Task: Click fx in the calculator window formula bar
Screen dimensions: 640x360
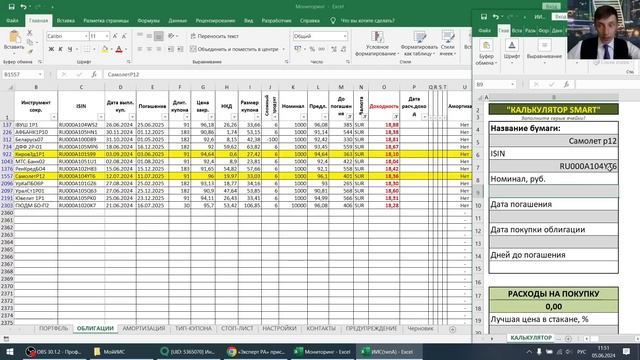Action: (x=567, y=84)
